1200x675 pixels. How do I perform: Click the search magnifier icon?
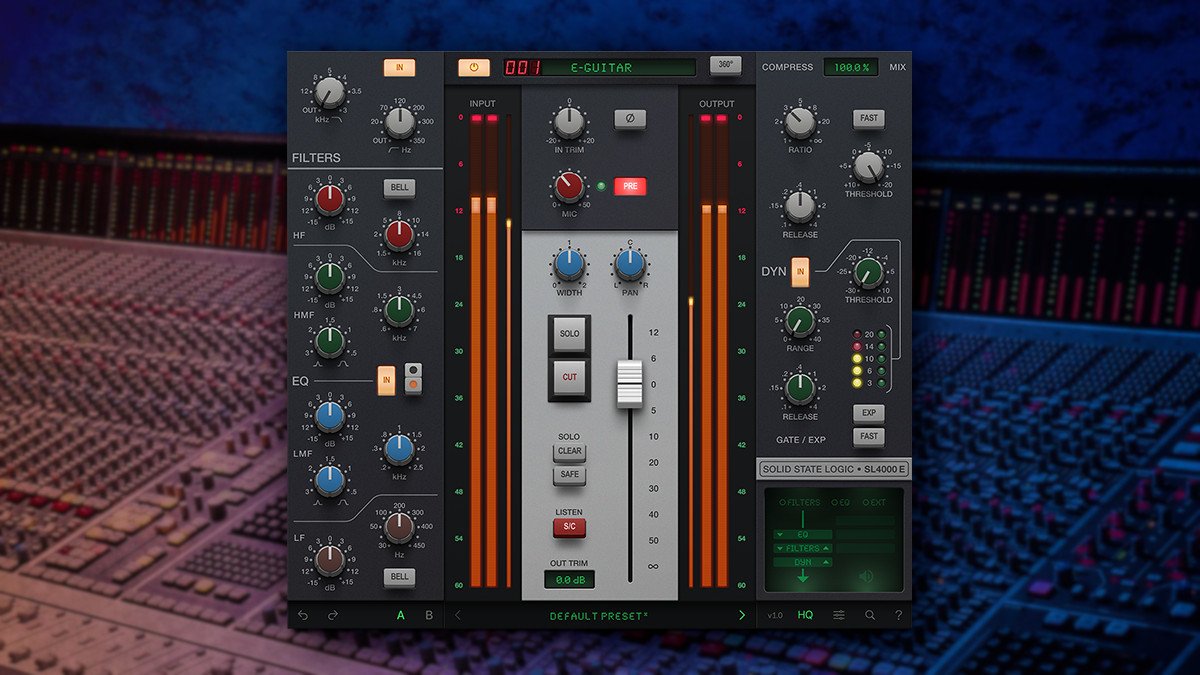coord(870,615)
